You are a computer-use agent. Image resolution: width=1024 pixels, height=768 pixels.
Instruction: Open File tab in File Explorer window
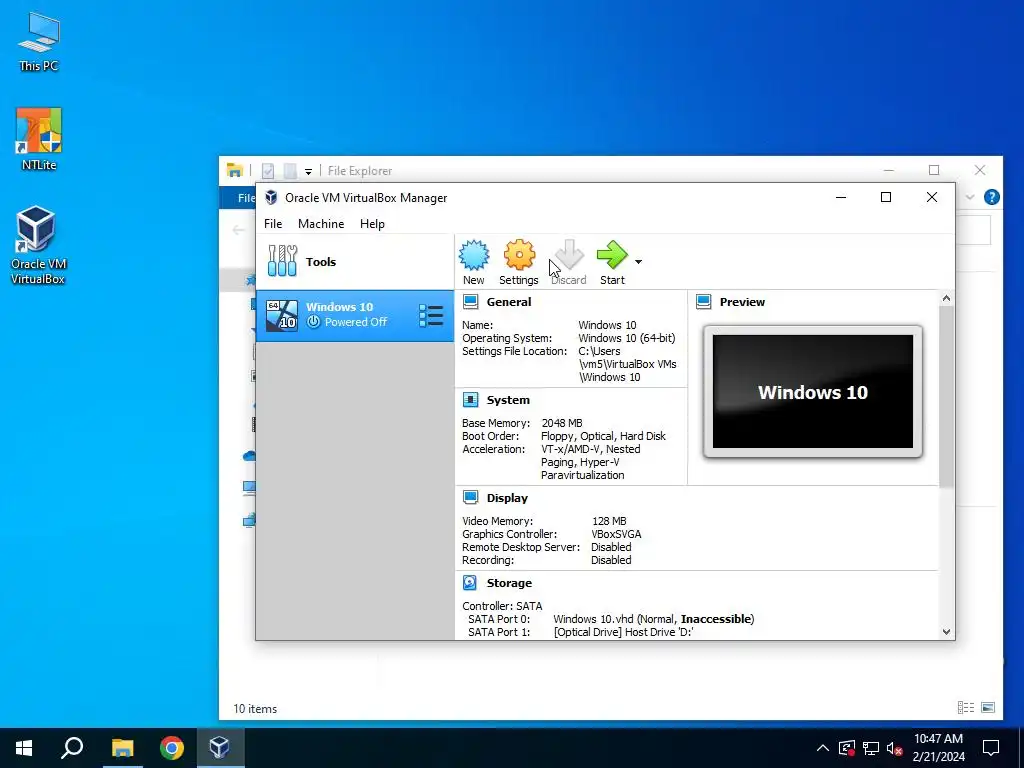click(246, 198)
